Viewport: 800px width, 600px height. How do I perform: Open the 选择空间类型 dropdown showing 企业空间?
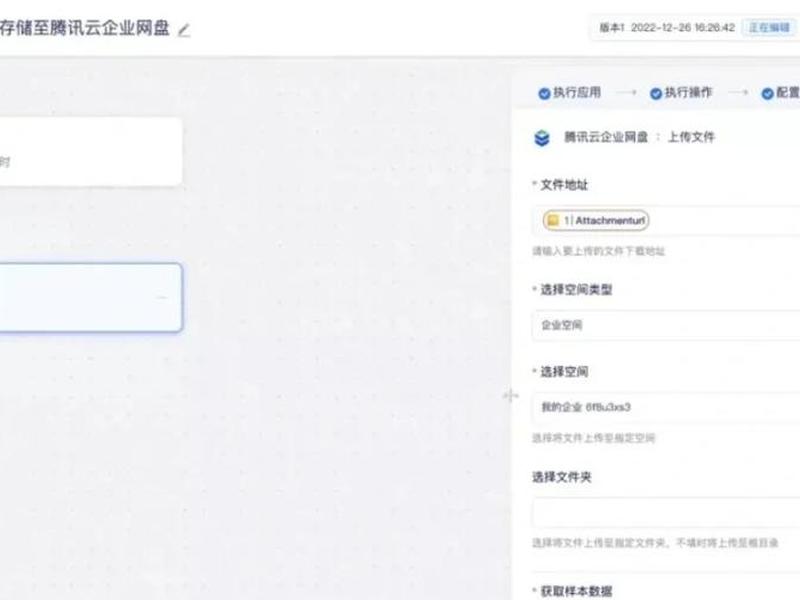coord(666,325)
